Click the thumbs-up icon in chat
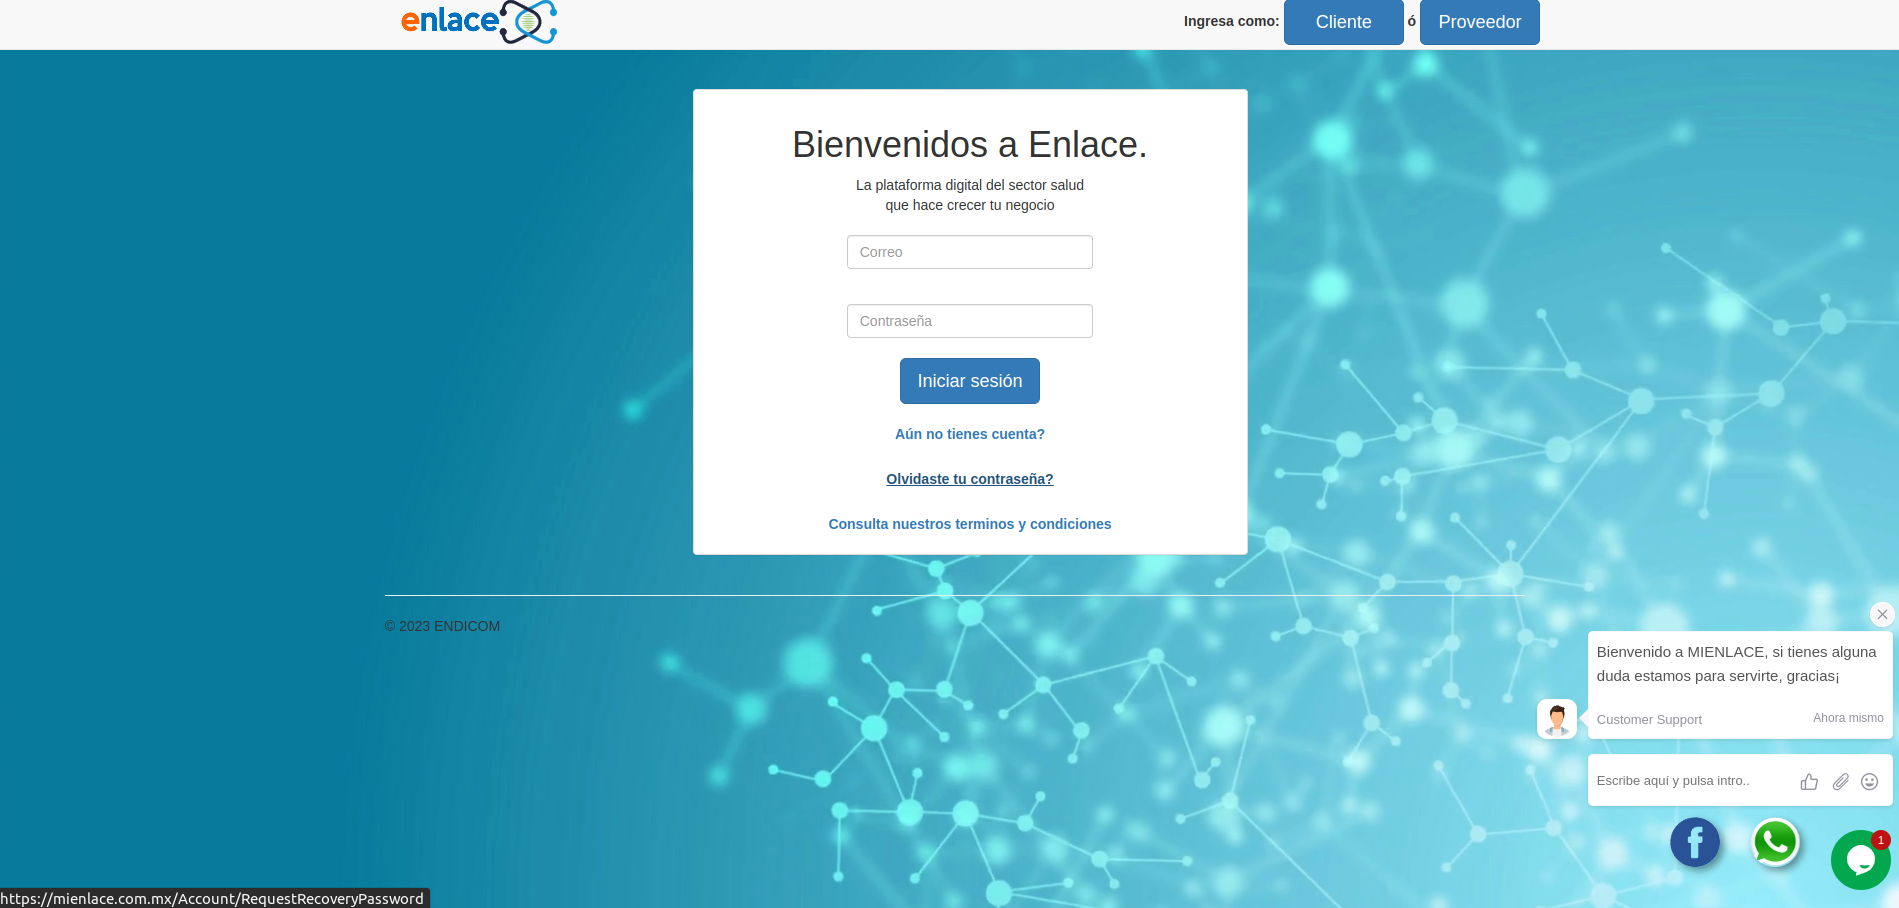 pyautogui.click(x=1809, y=782)
